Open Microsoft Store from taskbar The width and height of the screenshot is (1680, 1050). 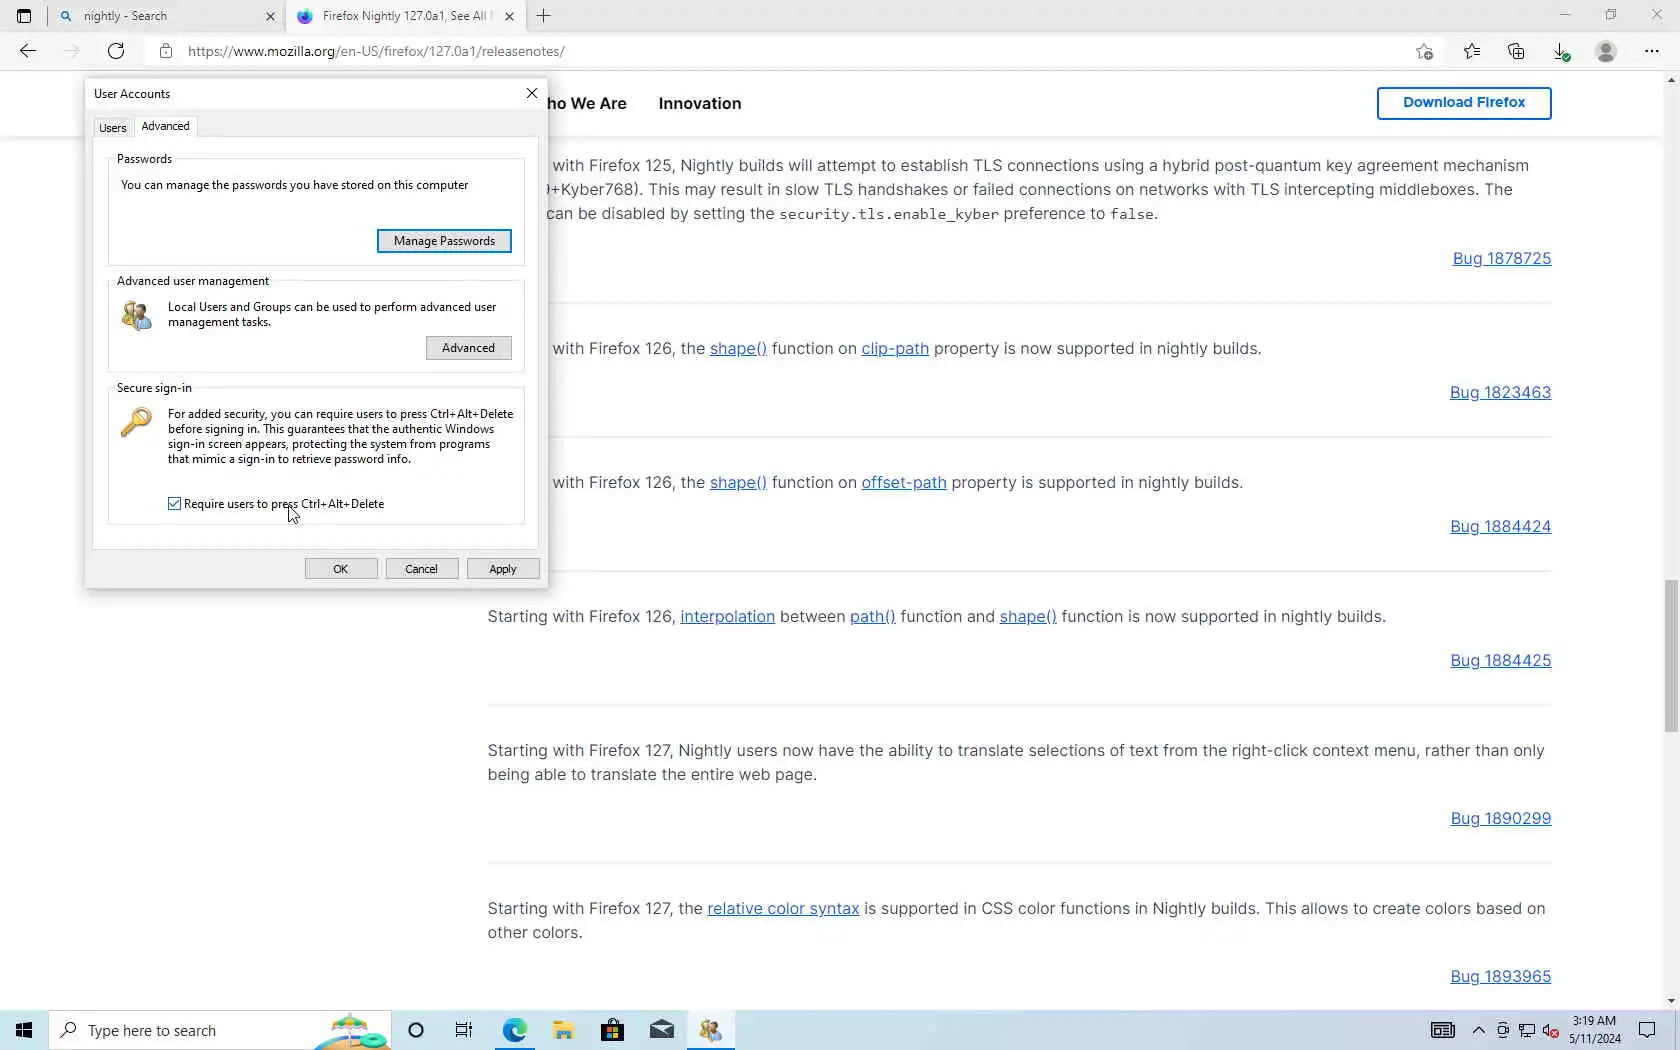coord(612,1030)
